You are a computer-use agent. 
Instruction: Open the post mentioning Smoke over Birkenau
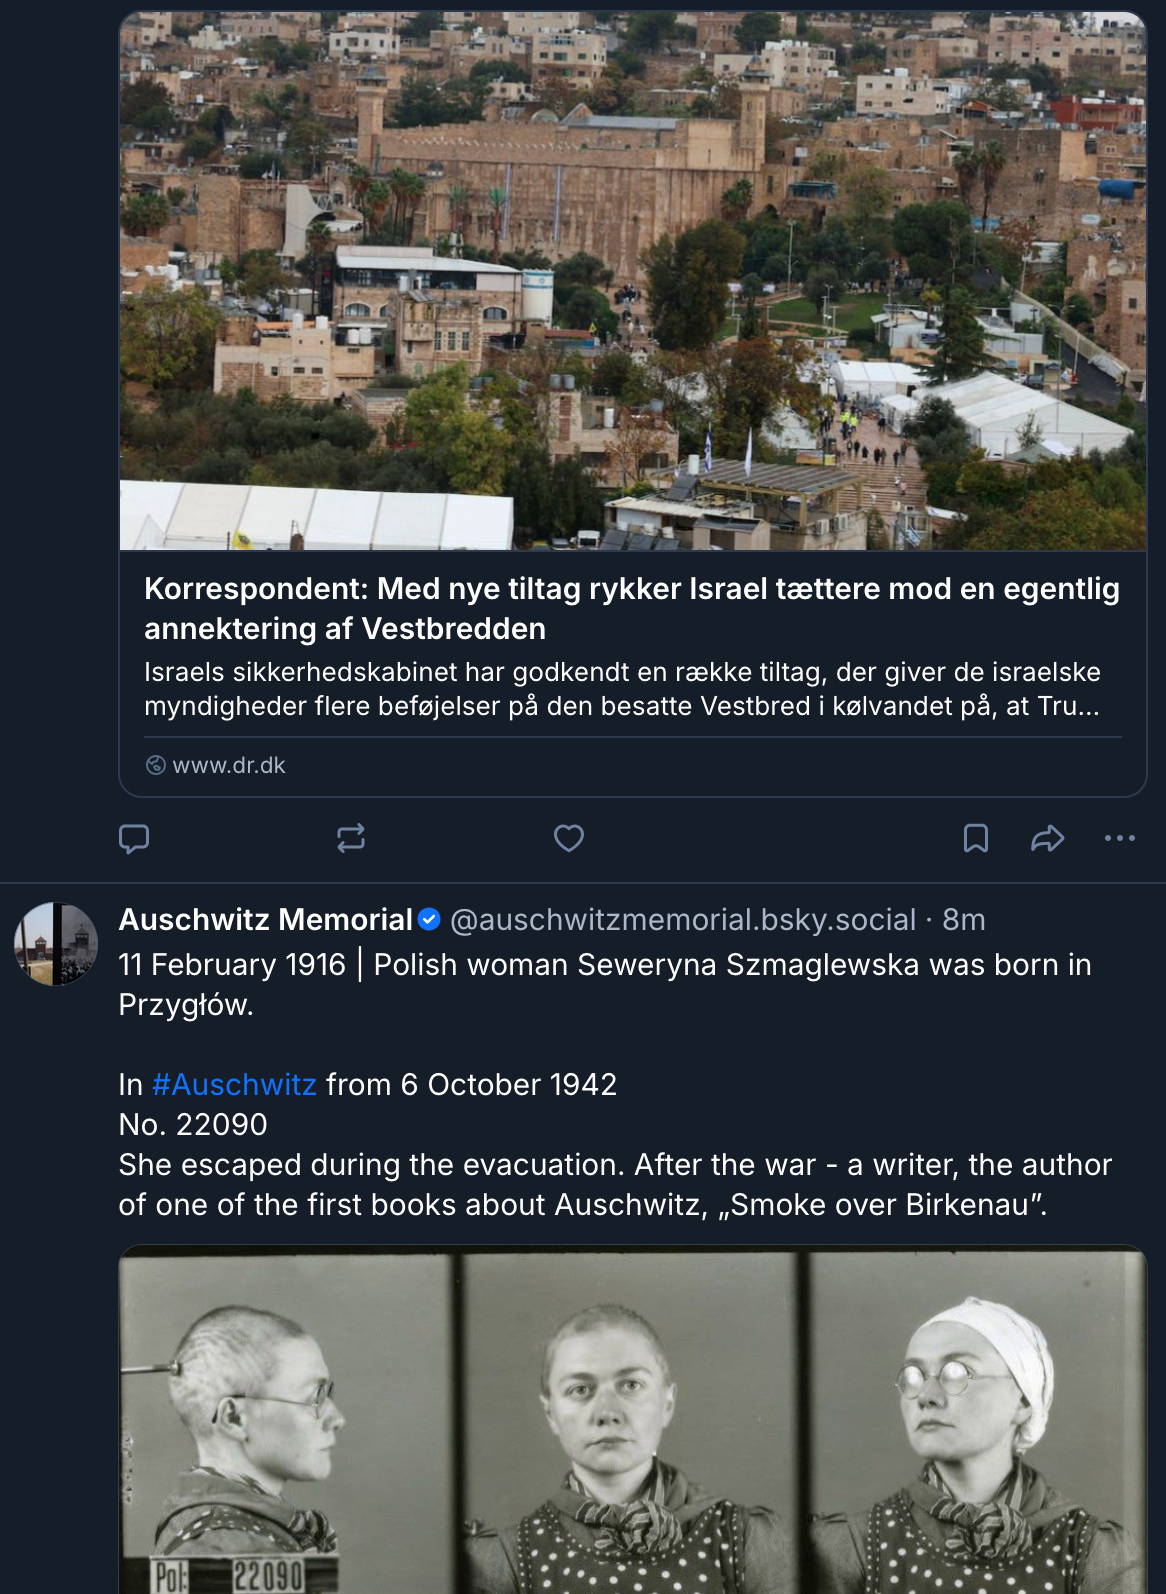pyautogui.click(x=614, y=1184)
